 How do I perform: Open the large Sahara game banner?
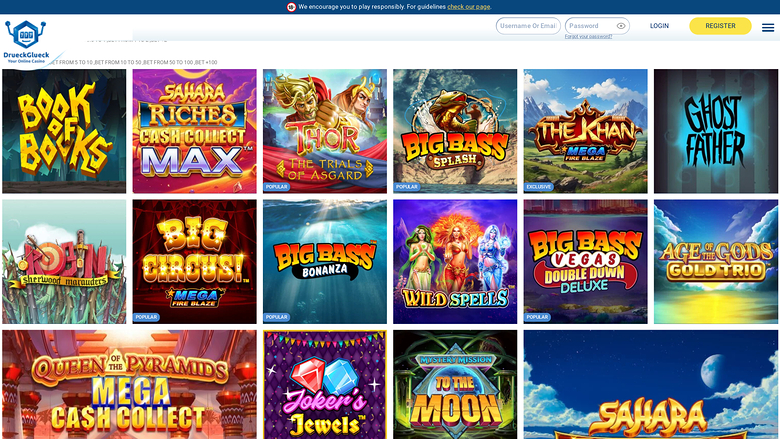point(651,384)
